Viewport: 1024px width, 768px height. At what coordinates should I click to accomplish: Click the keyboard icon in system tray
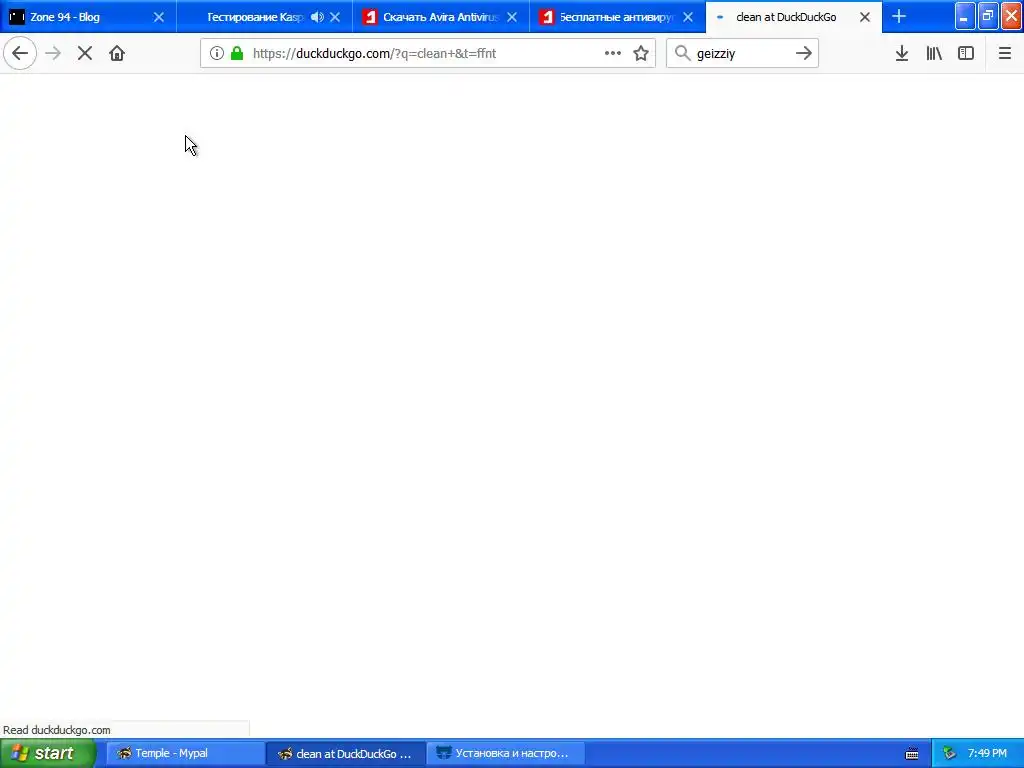click(x=912, y=754)
